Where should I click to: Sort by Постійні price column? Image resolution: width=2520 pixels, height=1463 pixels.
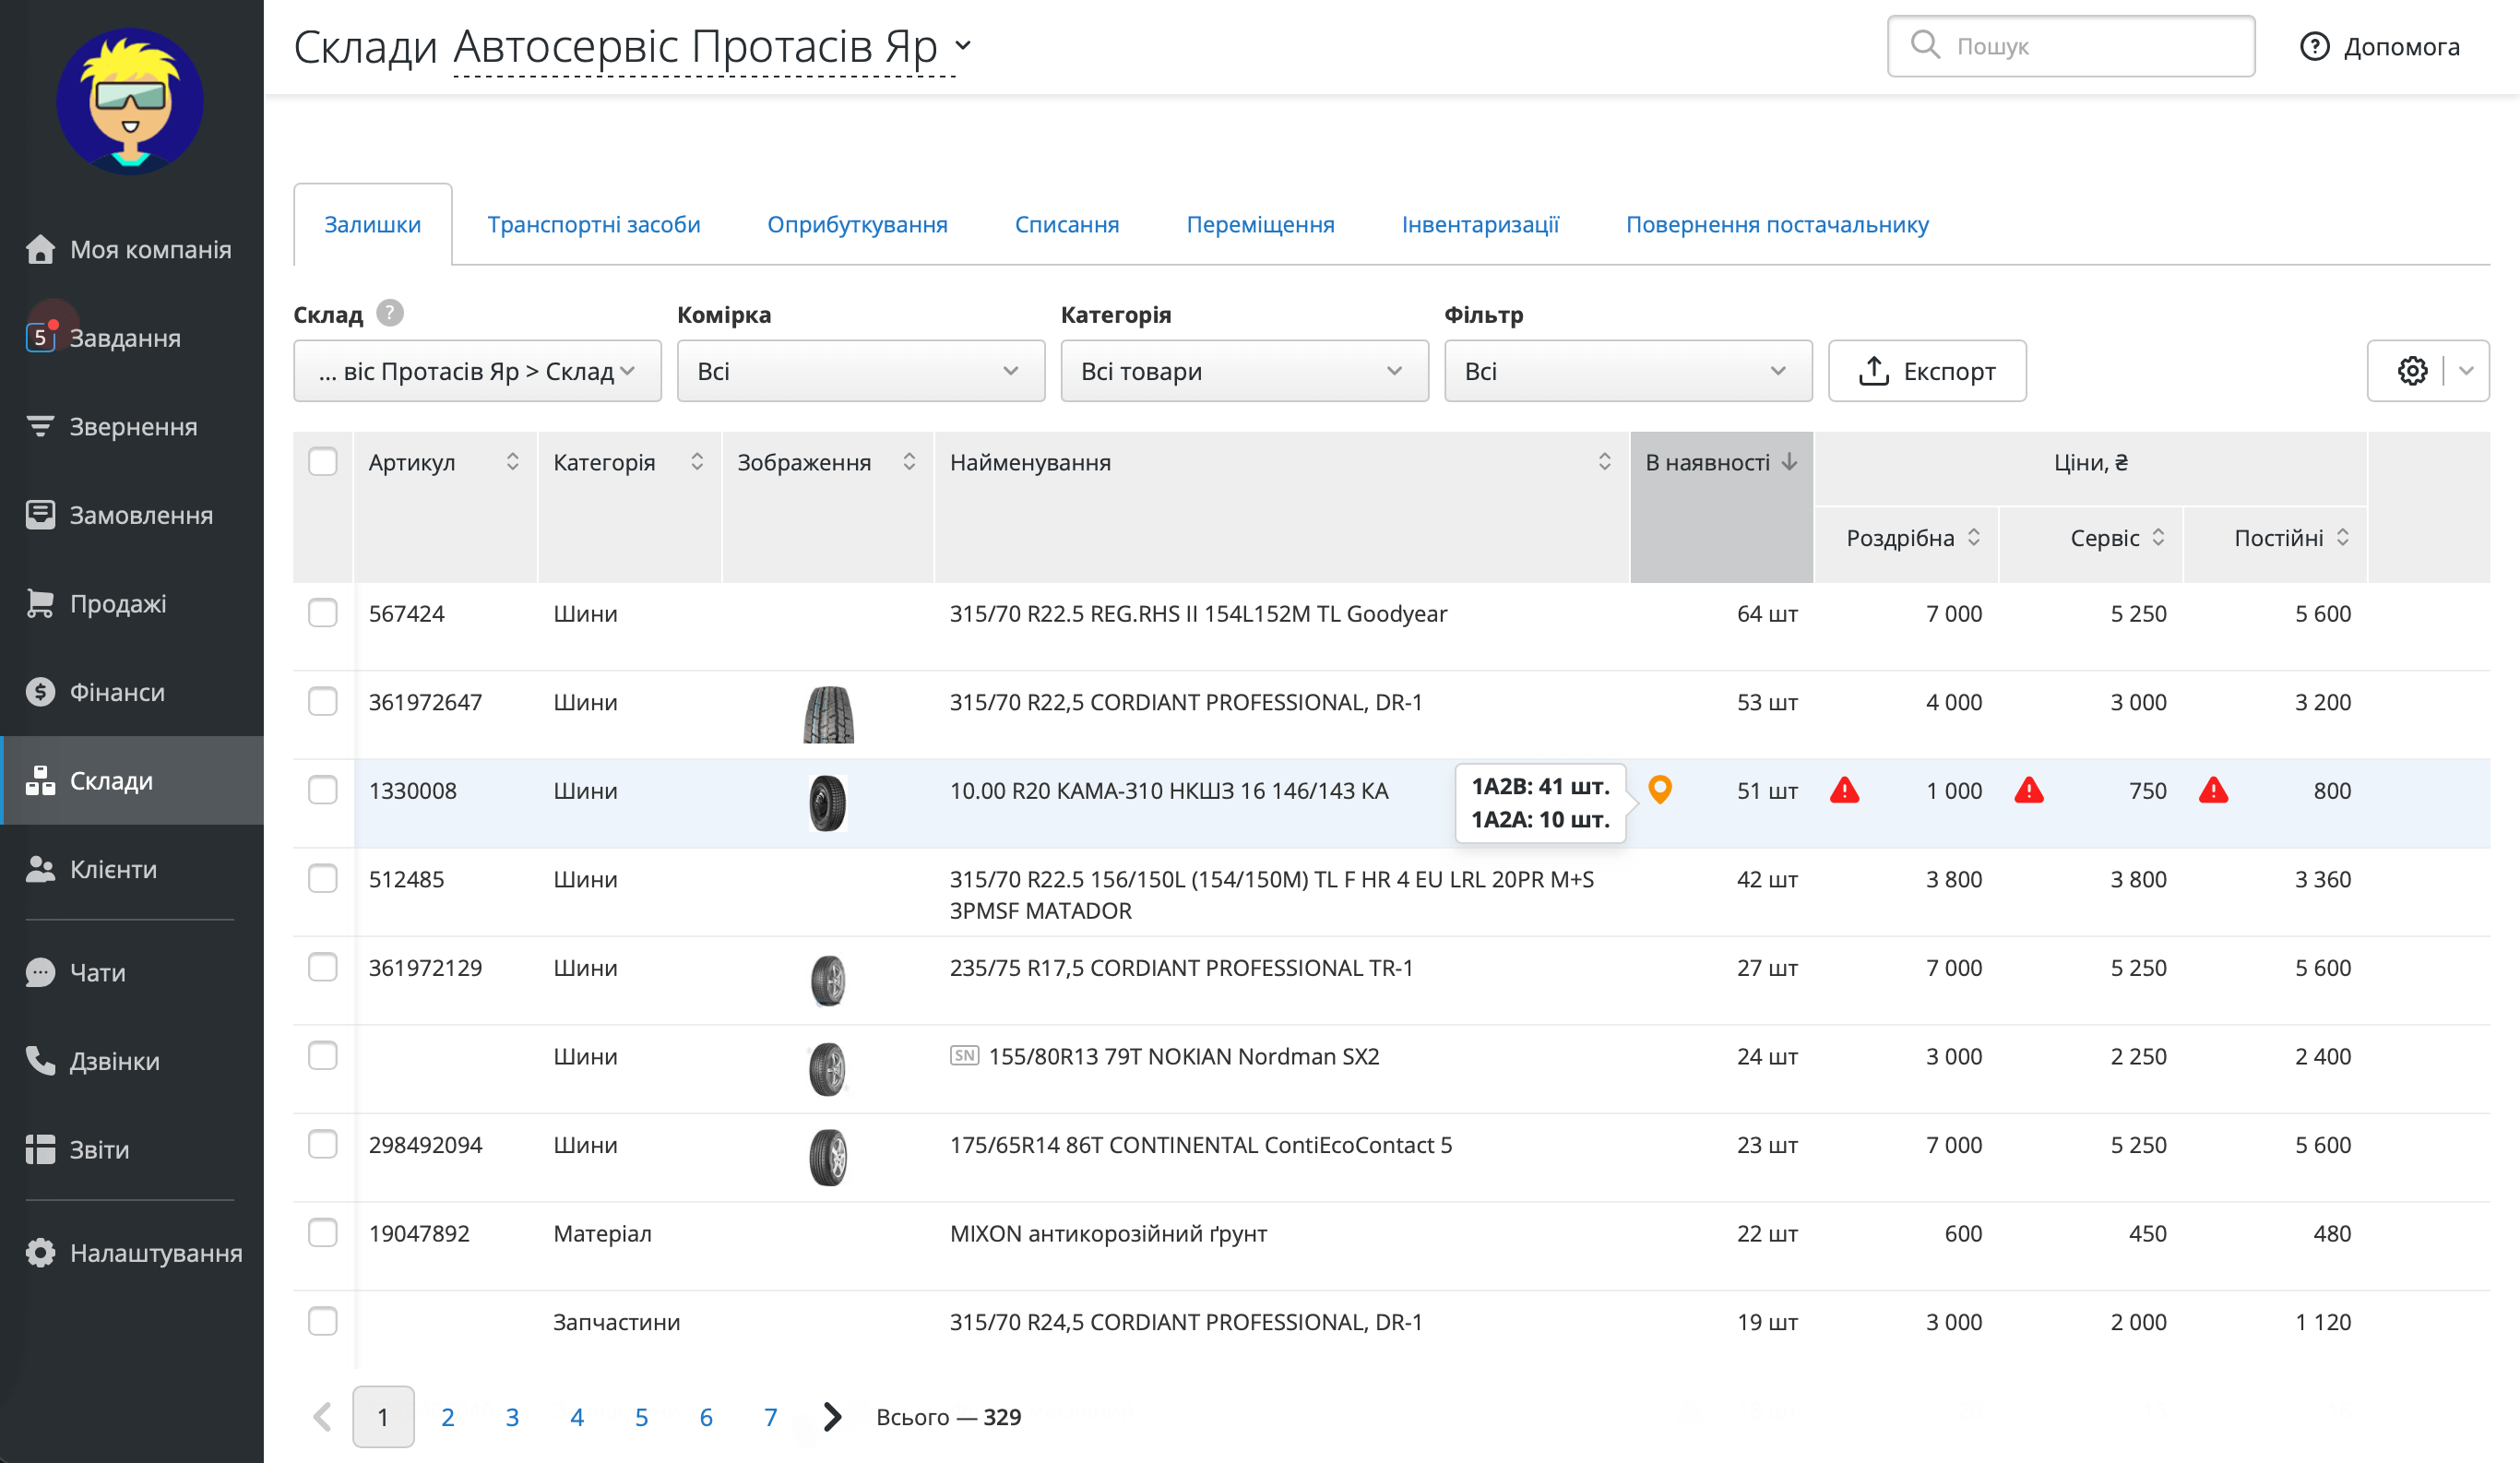(x=2343, y=537)
